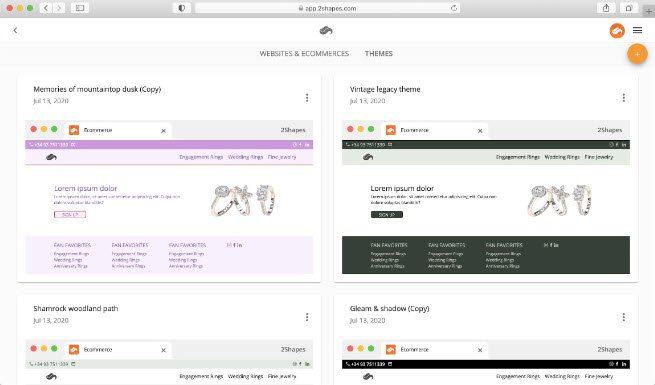The image size is (655, 385).
Task: Click the 2Shapes logo in header
Action: (x=326, y=30)
